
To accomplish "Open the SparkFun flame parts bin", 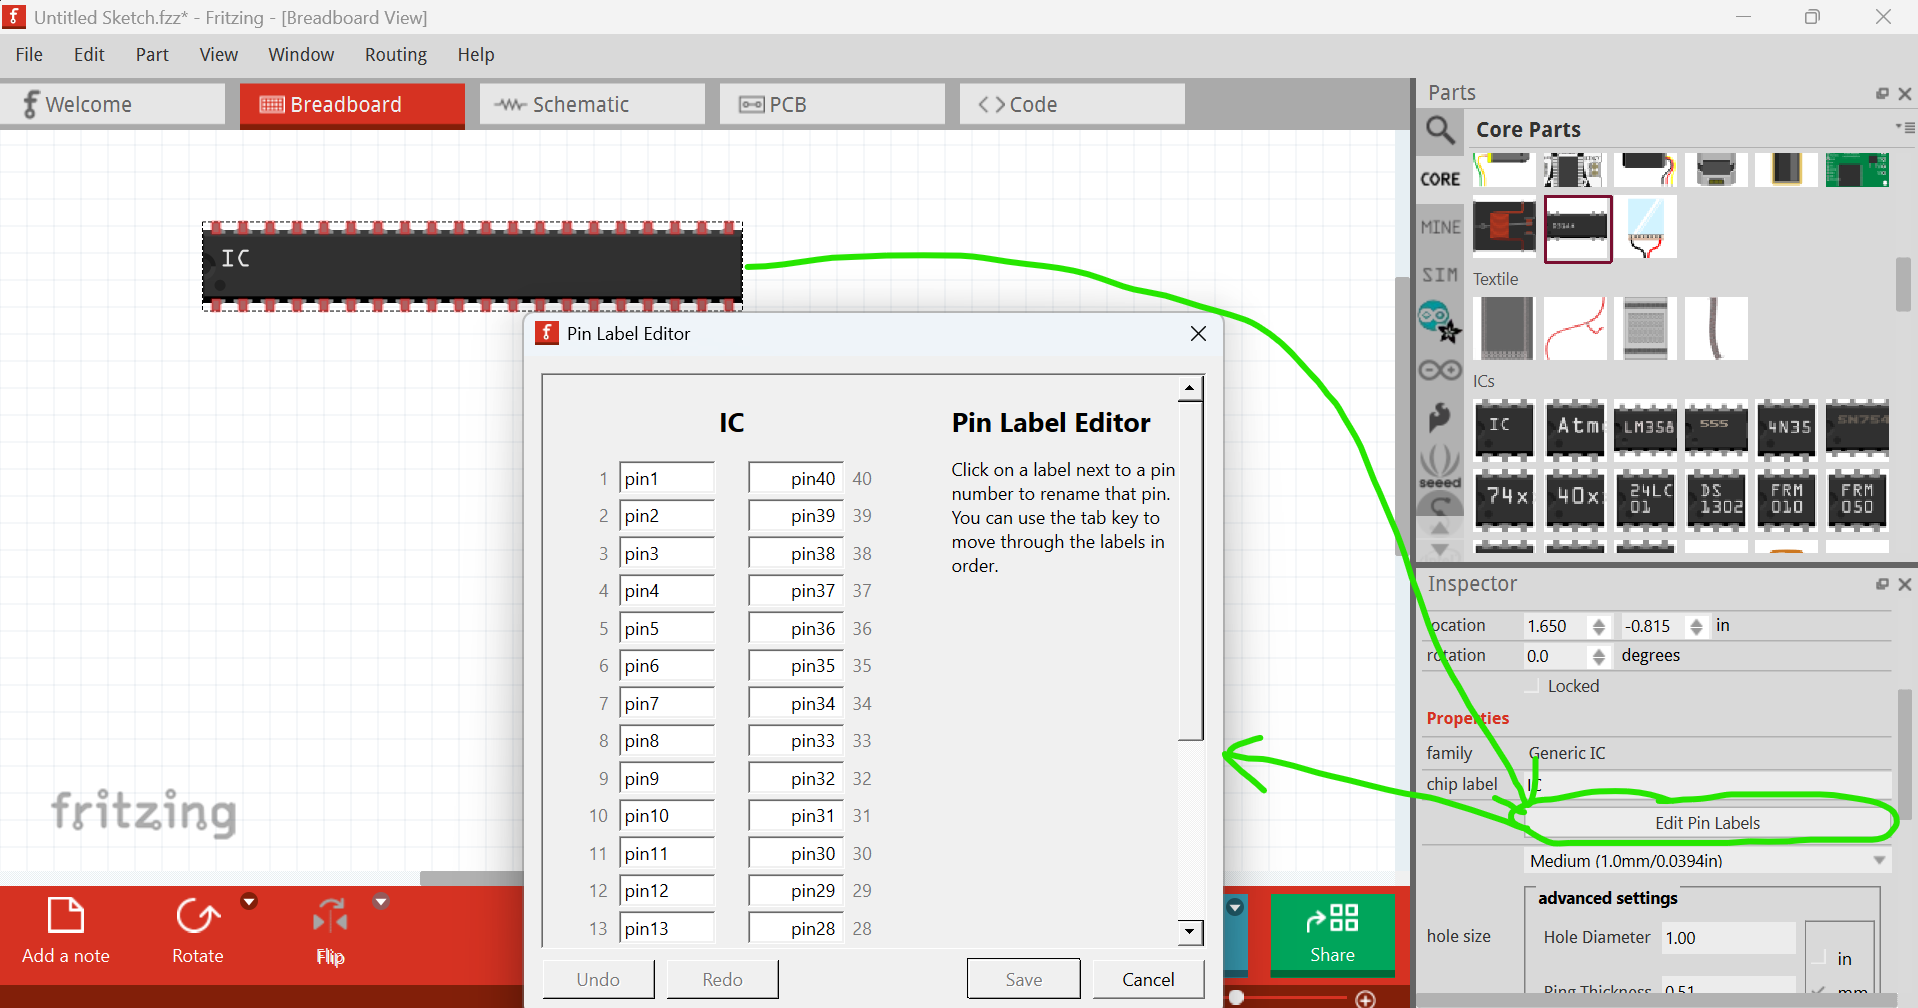I will (x=1440, y=417).
